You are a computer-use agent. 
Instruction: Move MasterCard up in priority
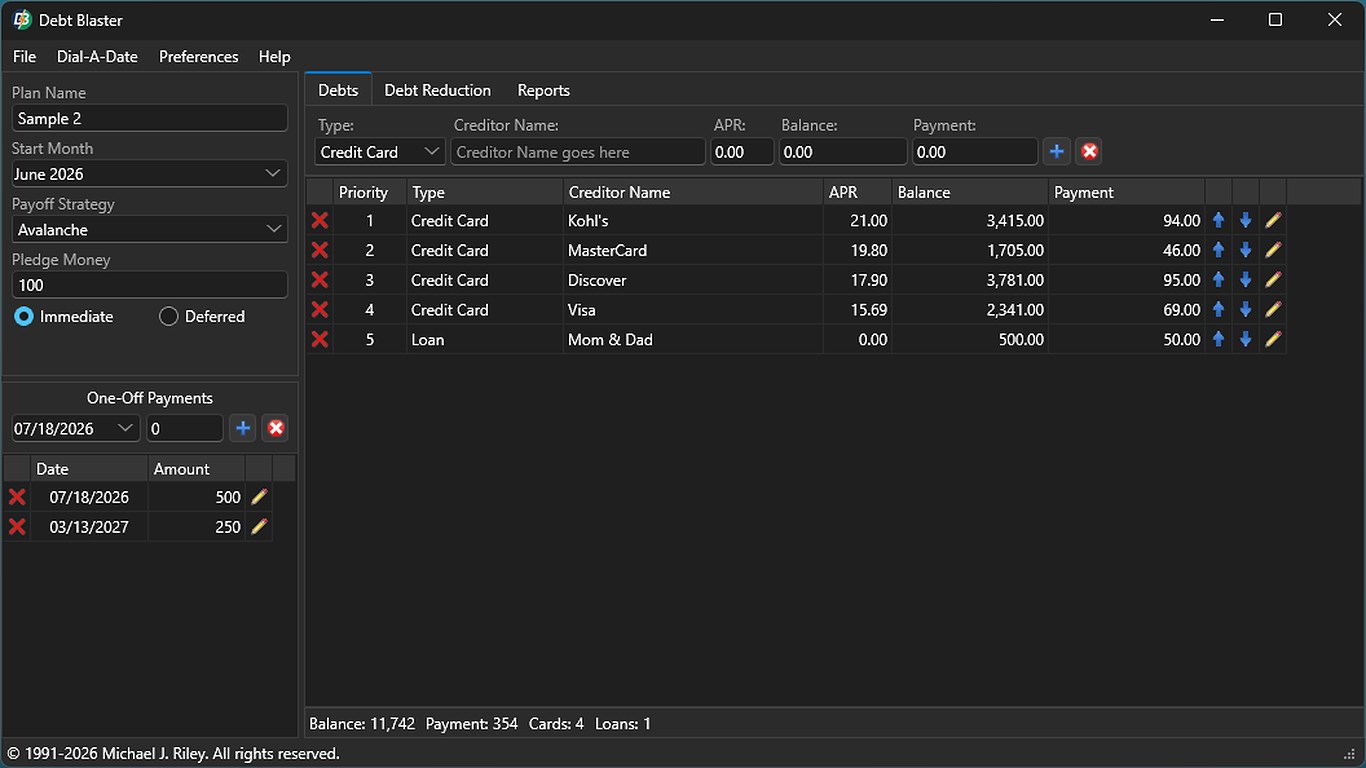point(1219,251)
